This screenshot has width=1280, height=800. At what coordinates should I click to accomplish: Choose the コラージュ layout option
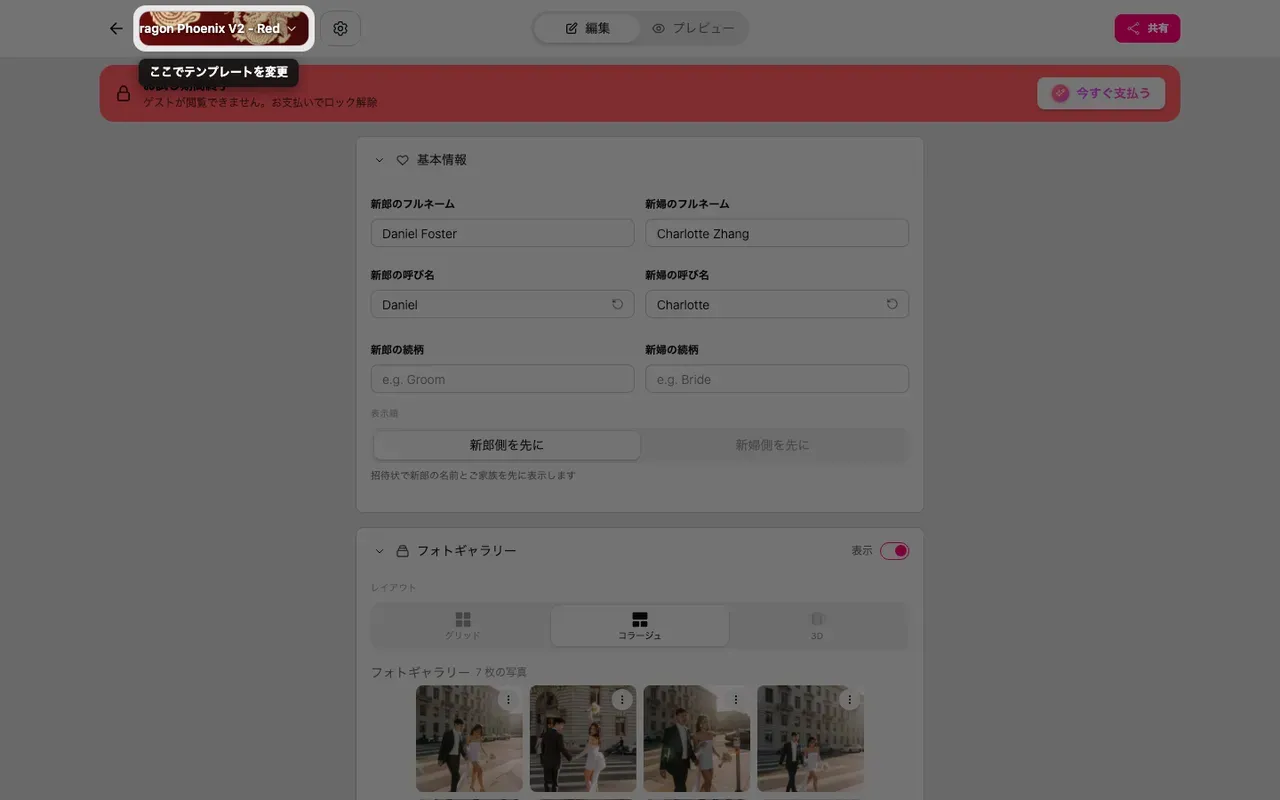point(640,626)
